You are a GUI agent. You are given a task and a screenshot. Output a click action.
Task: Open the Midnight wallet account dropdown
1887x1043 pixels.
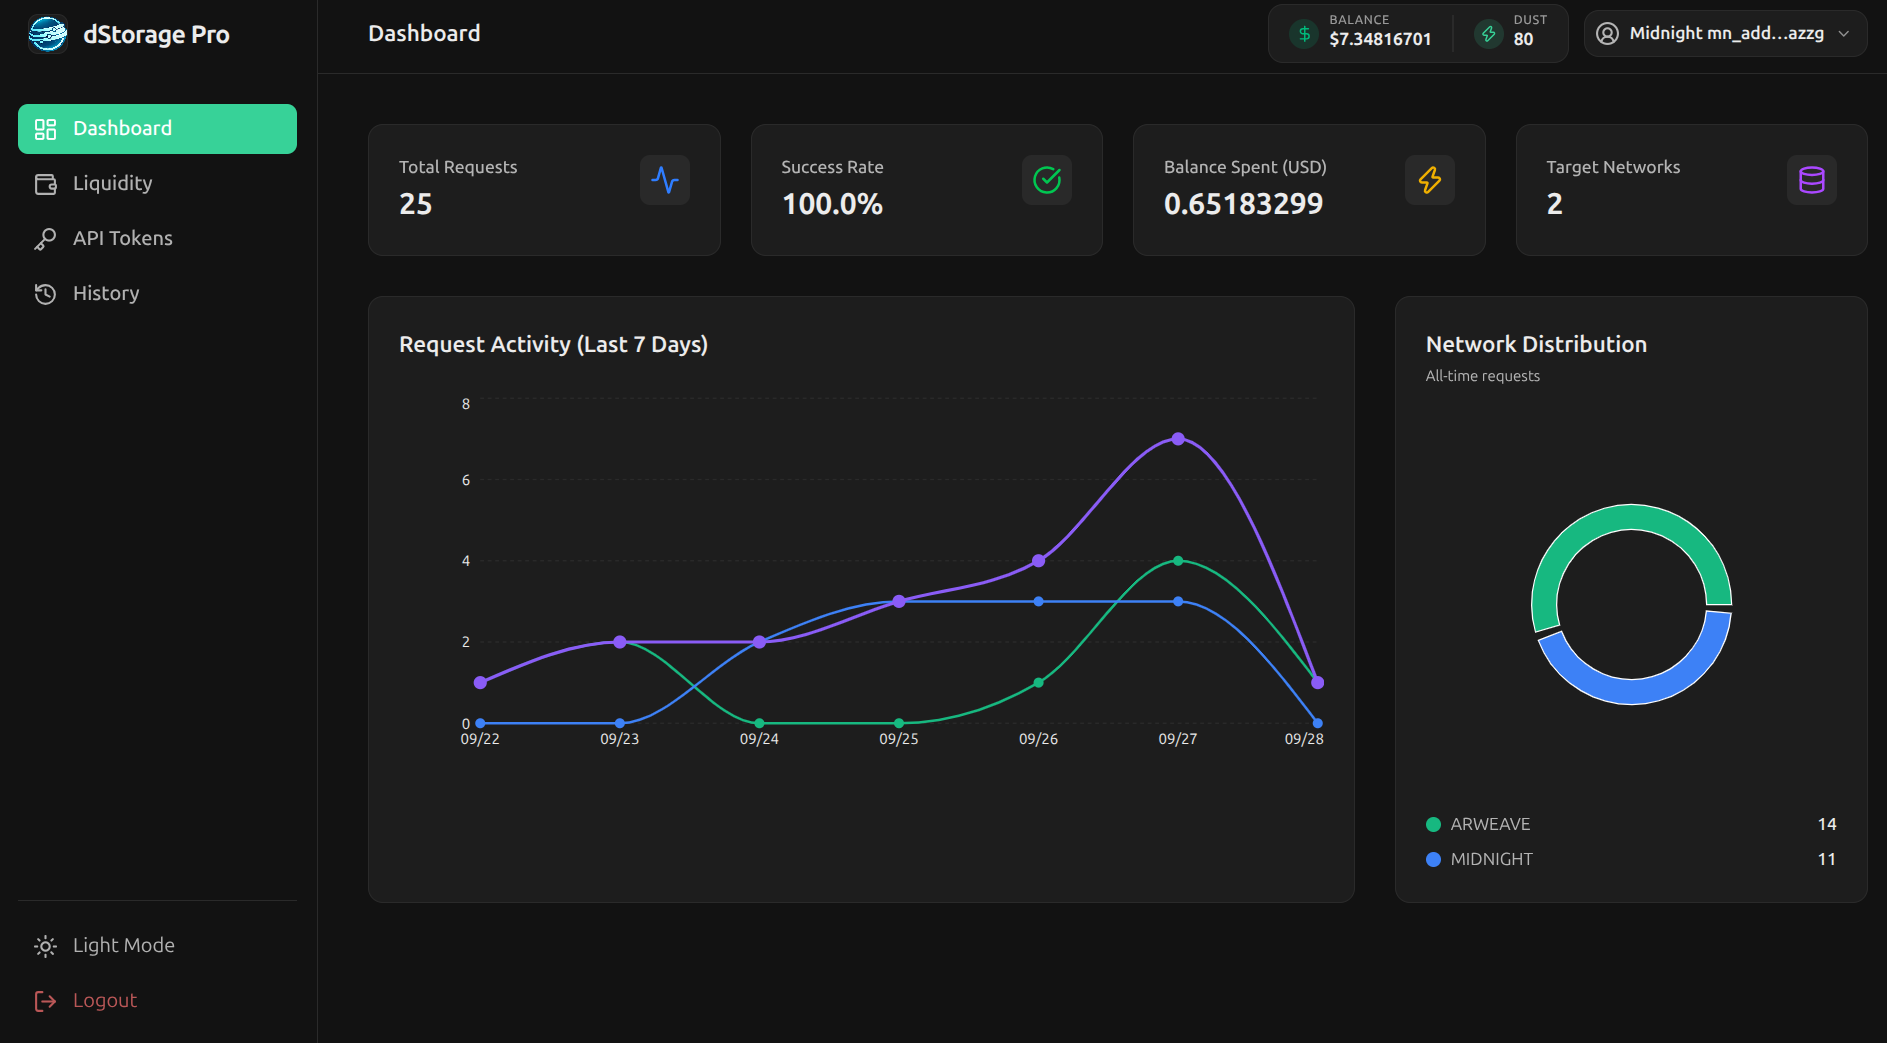(x=1725, y=34)
